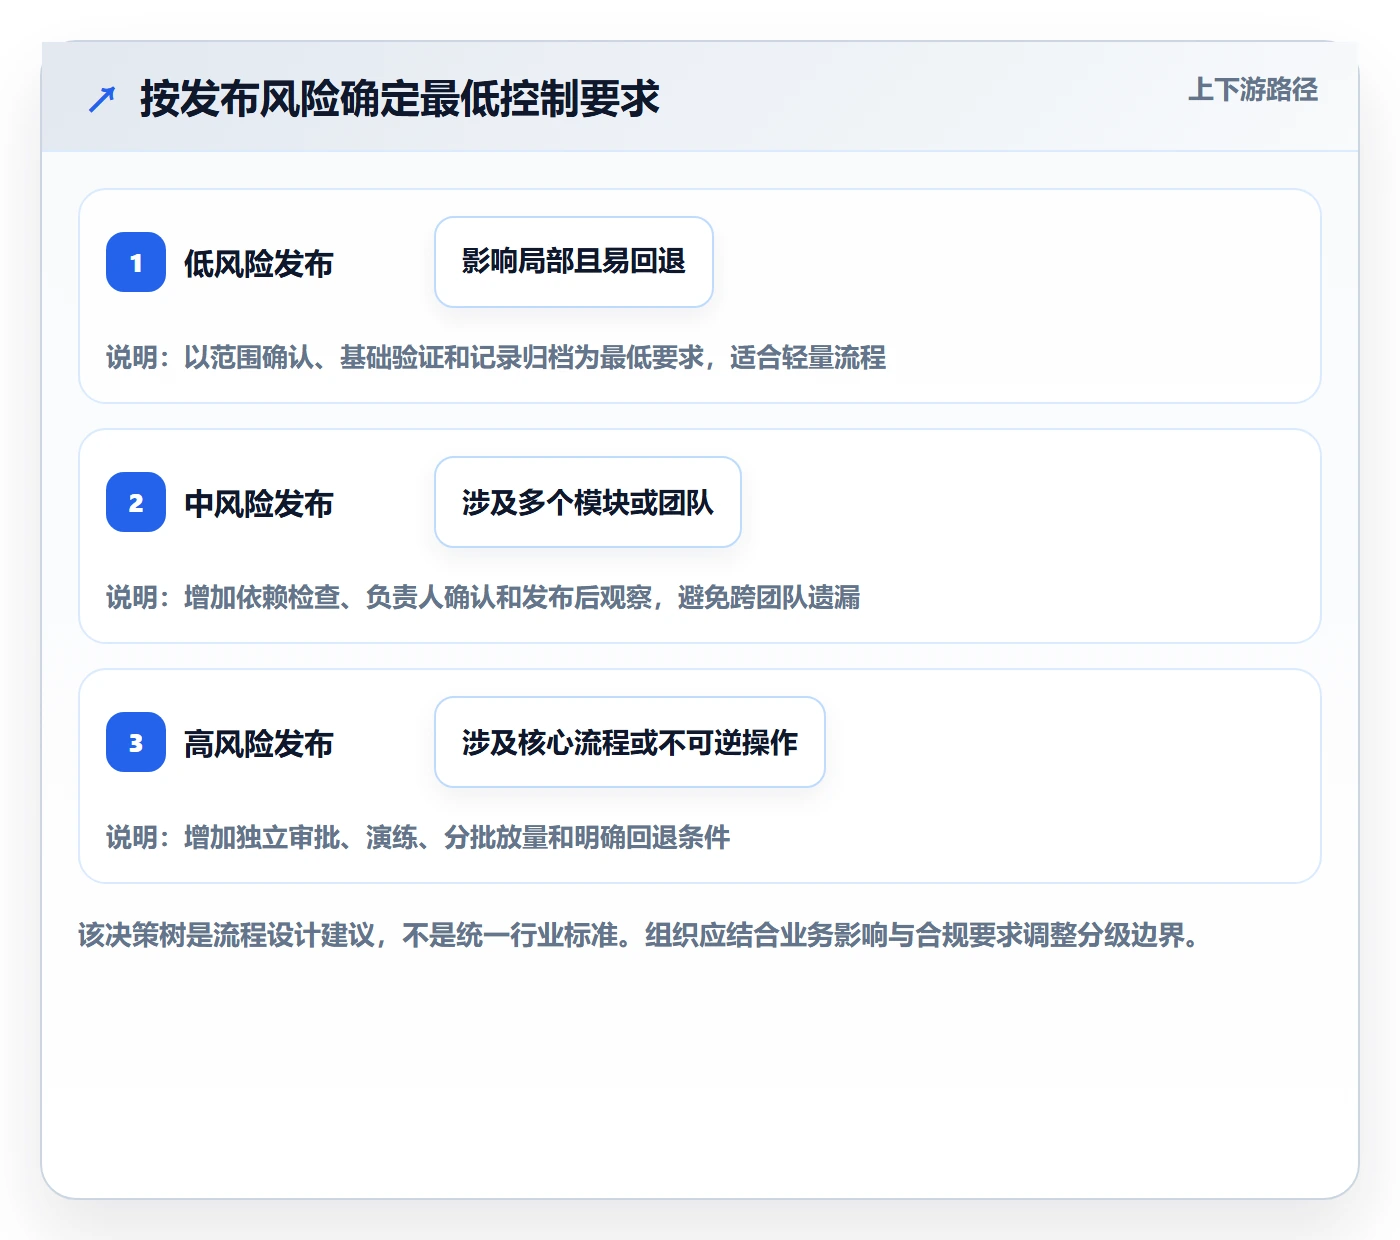Click the description starting 说明：以范围确认

(496, 358)
